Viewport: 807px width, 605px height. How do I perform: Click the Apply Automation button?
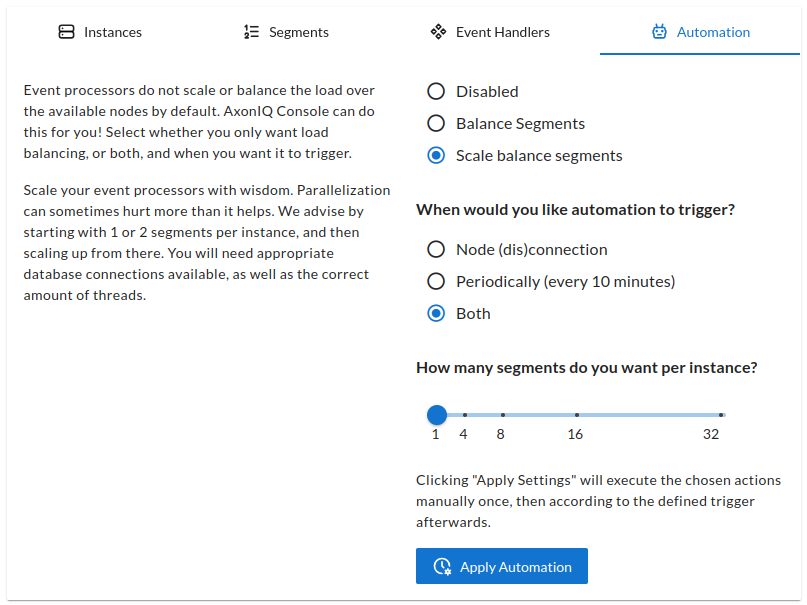click(502, 565)
